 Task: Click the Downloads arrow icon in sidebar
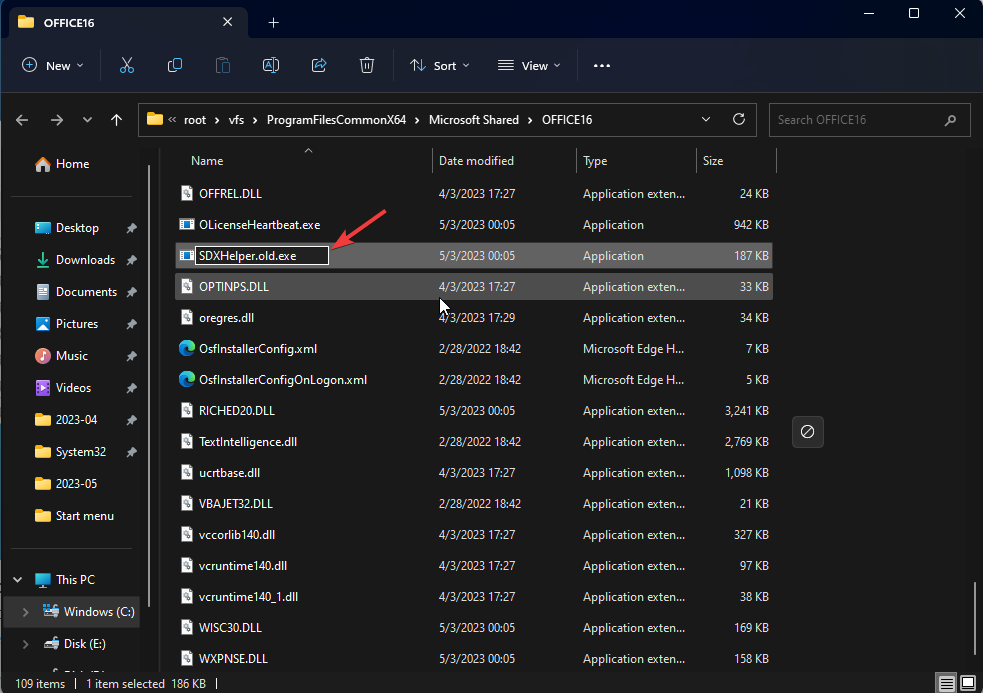click(43, 260)
